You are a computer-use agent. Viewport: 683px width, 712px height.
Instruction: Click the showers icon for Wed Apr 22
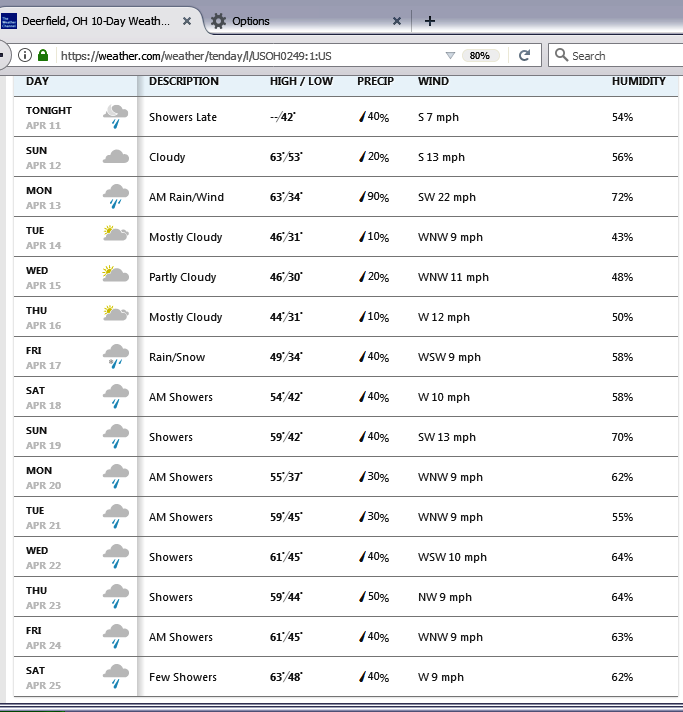pyautogui.click(x=115, y=556)
